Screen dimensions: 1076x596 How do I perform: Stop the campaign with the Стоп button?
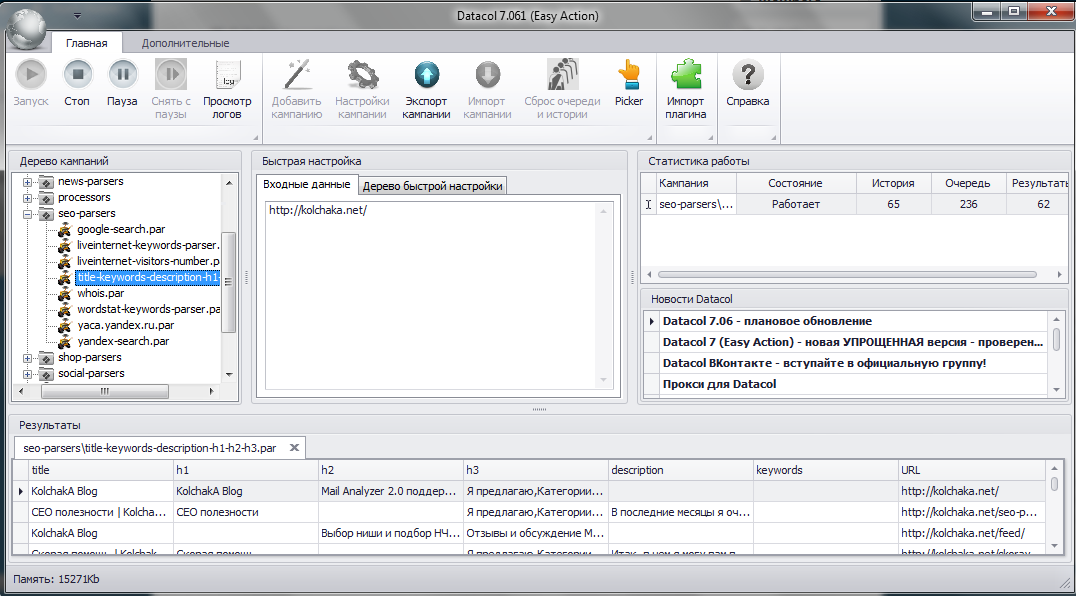tap(77, 75)
